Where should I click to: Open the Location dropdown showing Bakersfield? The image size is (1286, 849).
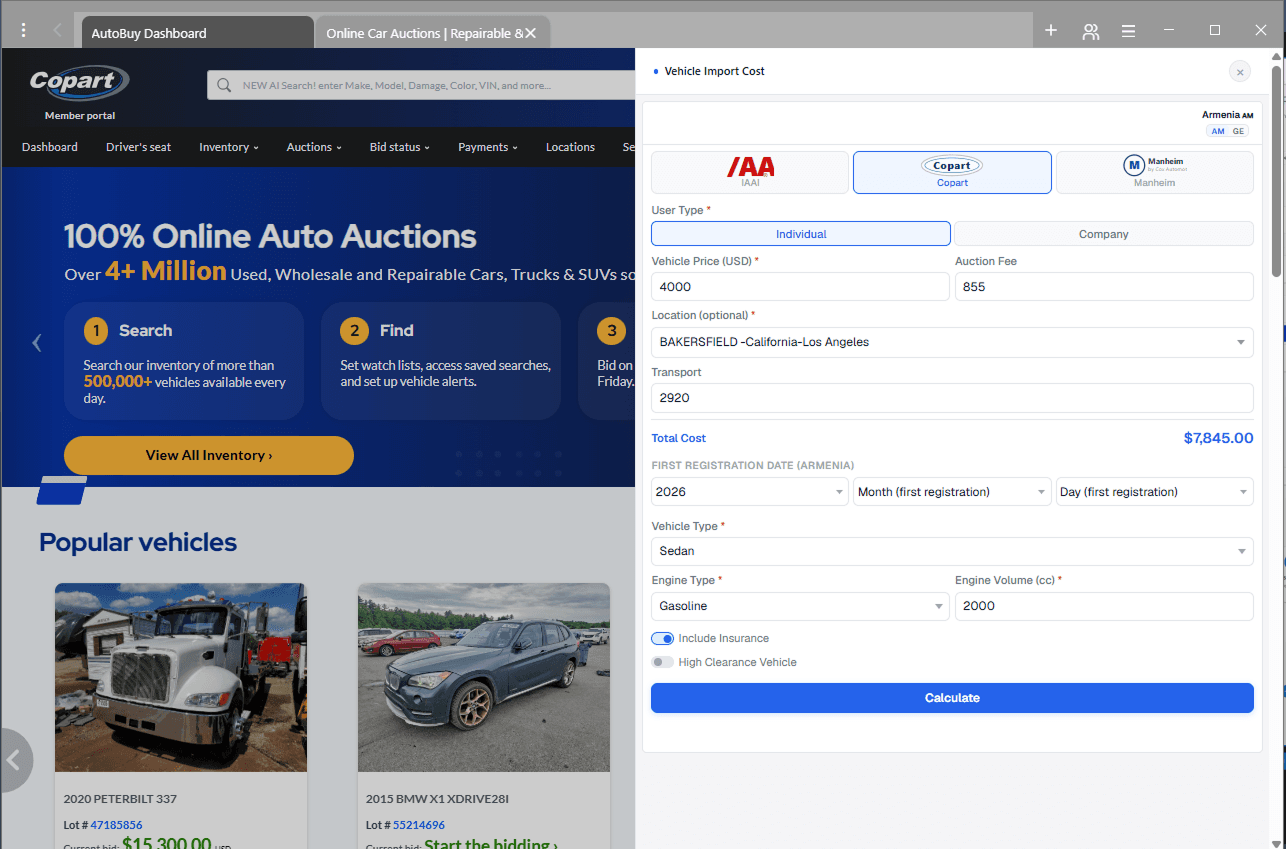point(952,342)
